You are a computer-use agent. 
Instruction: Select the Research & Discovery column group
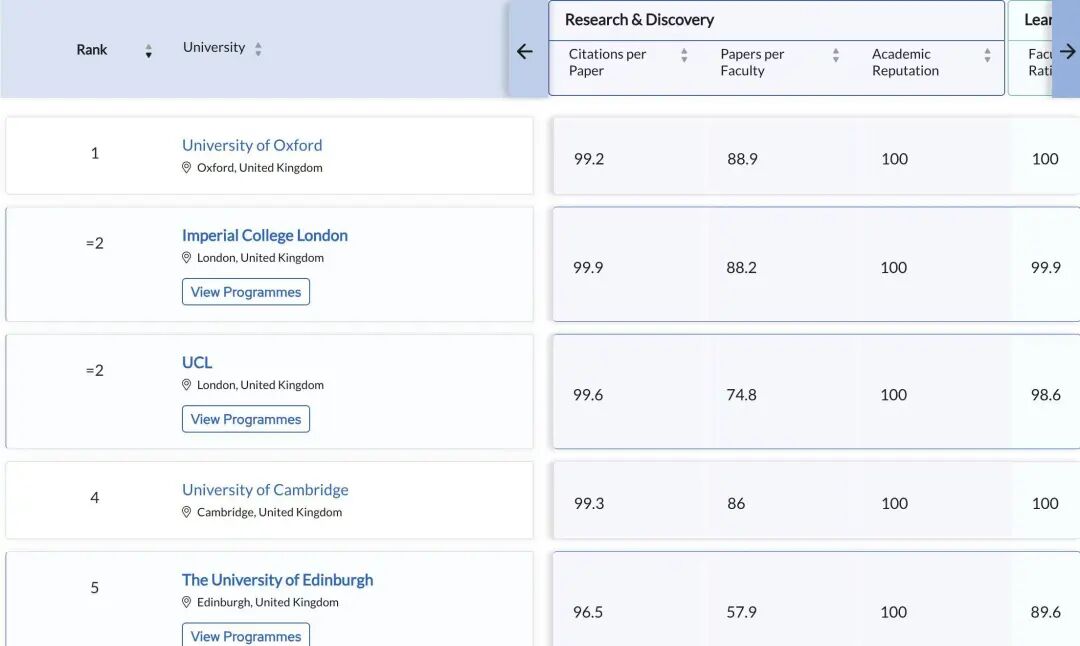click(640, 20)
